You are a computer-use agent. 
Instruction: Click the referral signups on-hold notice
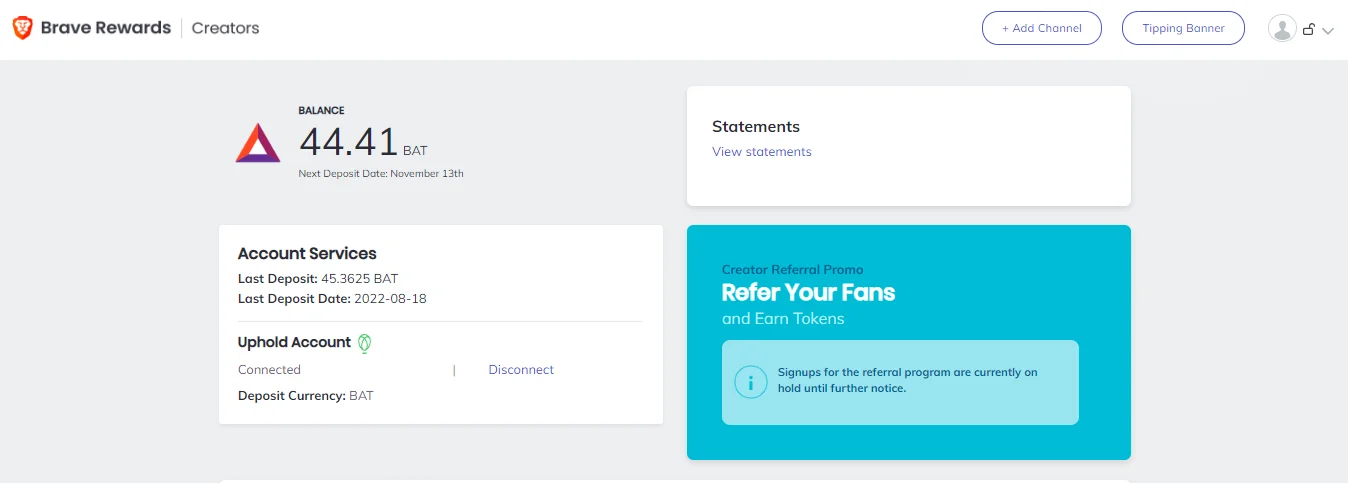click(900, 382)
